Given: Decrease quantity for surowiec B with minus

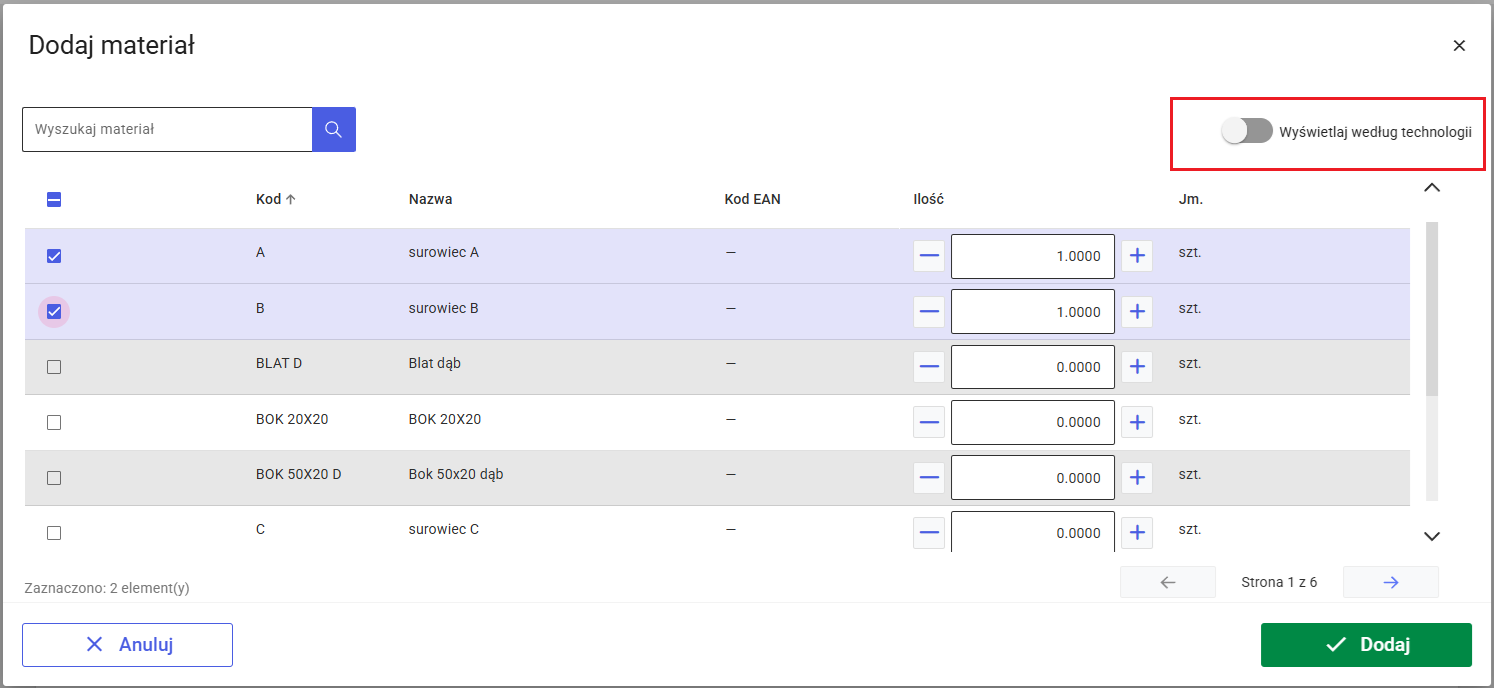Looking at the screenshot, I should (x=929, y=312).
